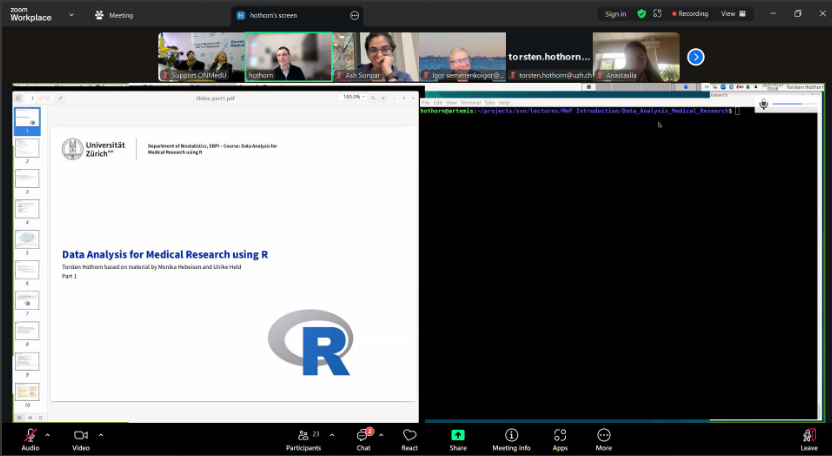
Task: Click the Sign in button
Action: point(615,14)
